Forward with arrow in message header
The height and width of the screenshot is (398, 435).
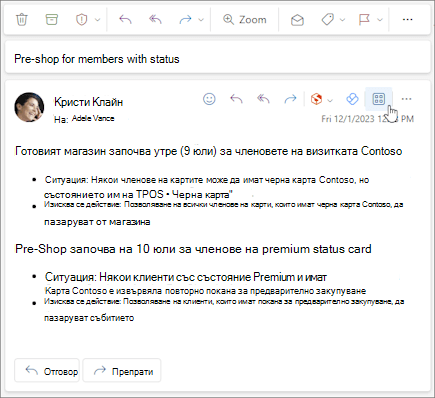[290, 99]
